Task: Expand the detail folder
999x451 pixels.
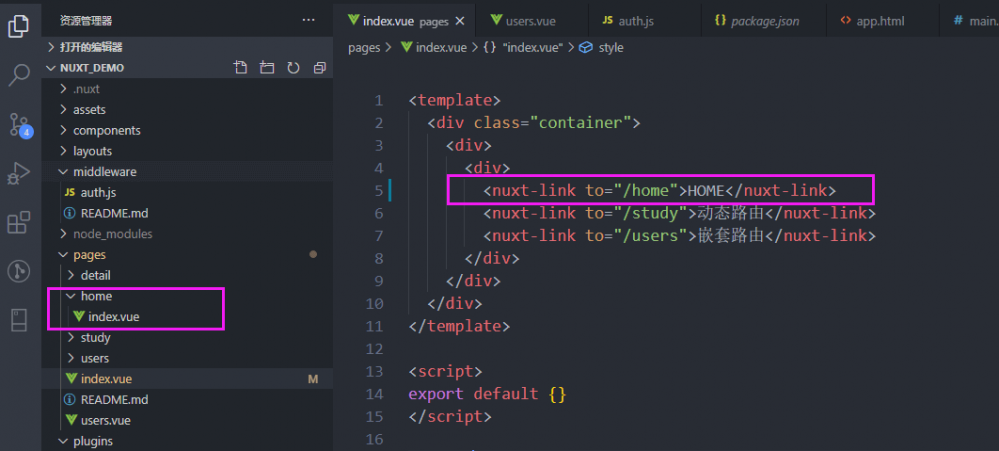Action: click(187, 275)
